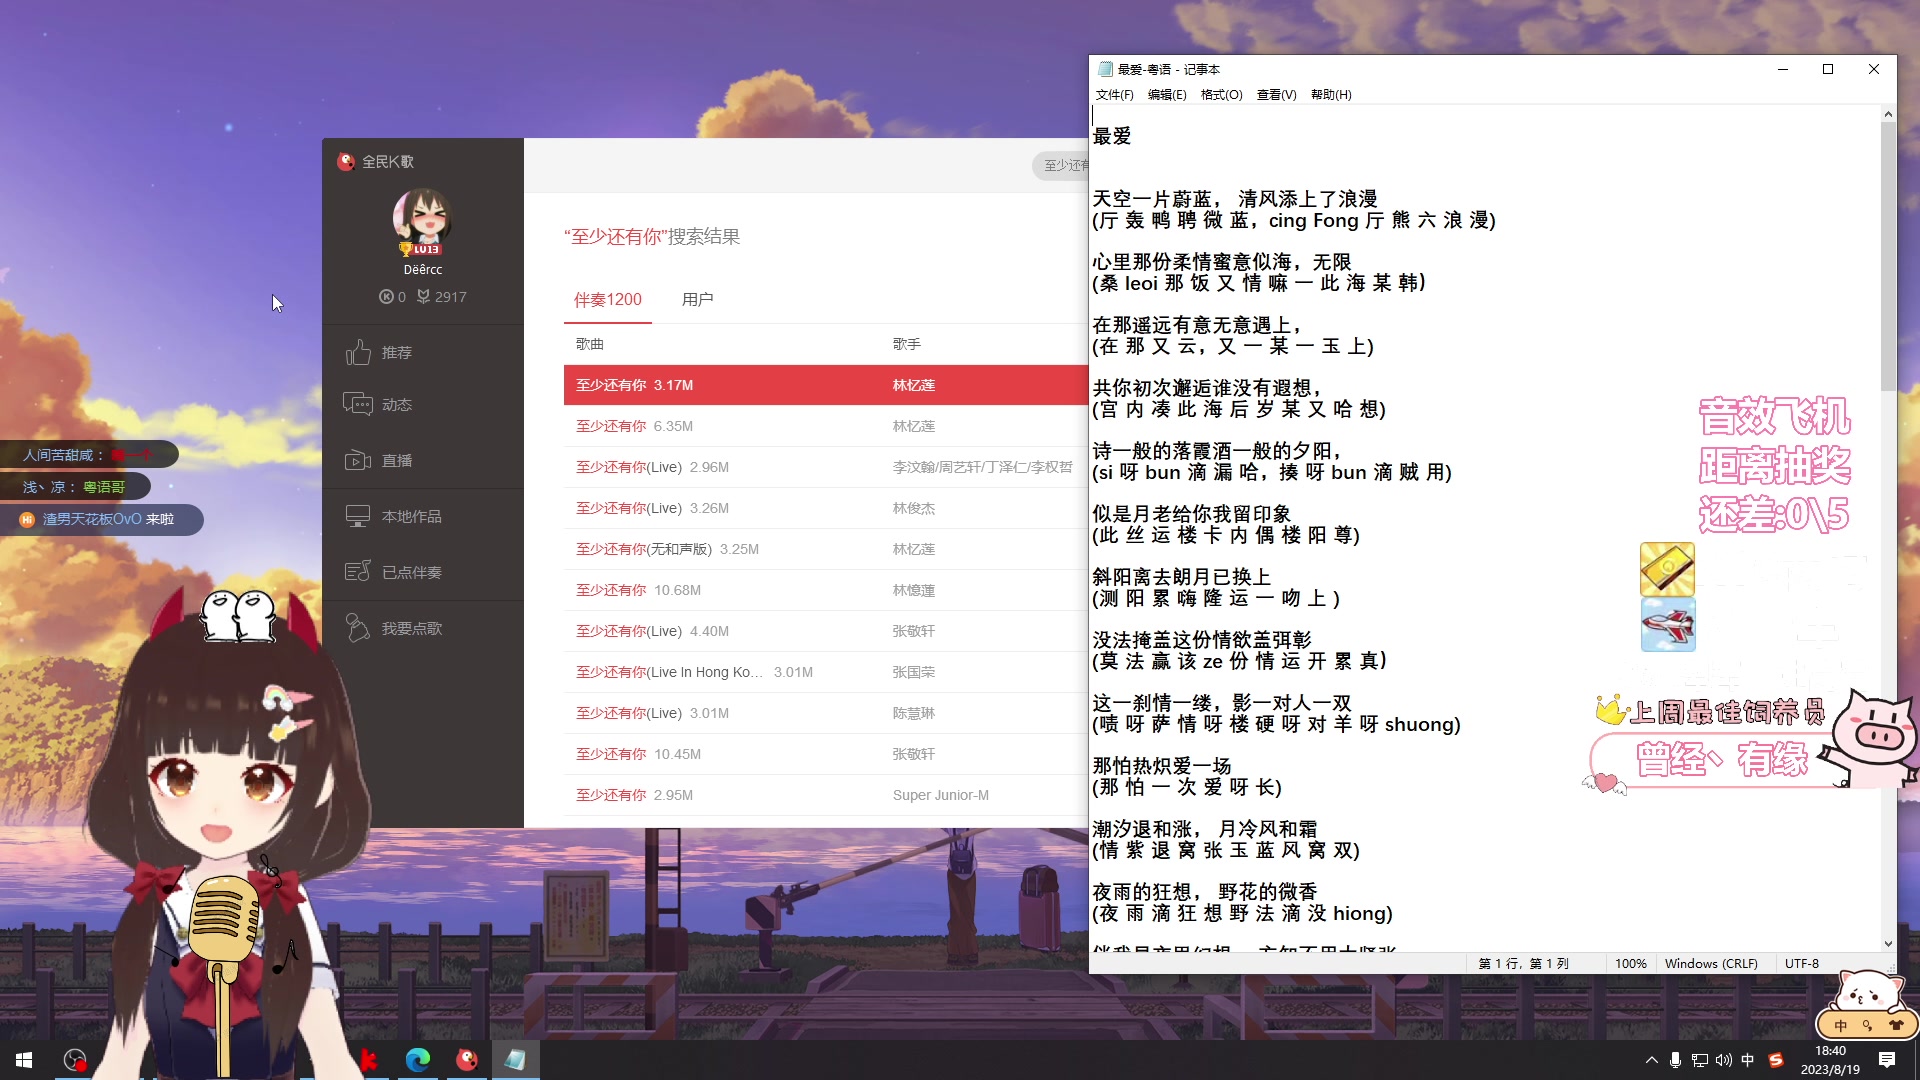Open 直播 live broadcast icon in sidebar
Viewport: 1920px width, 1080px height.
point(358,460)
